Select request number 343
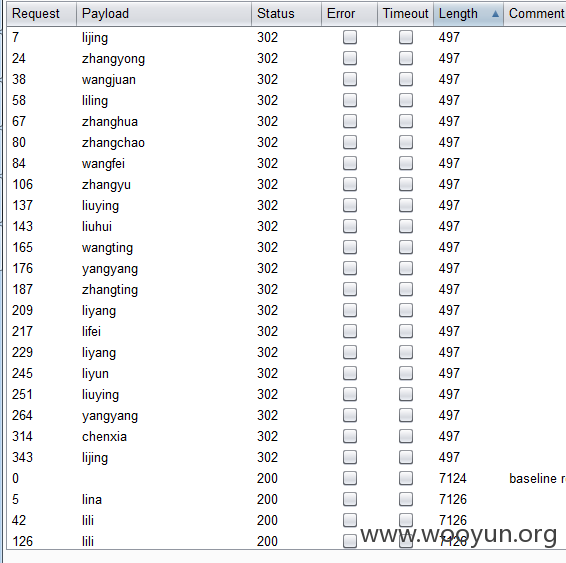 point(22,457)
